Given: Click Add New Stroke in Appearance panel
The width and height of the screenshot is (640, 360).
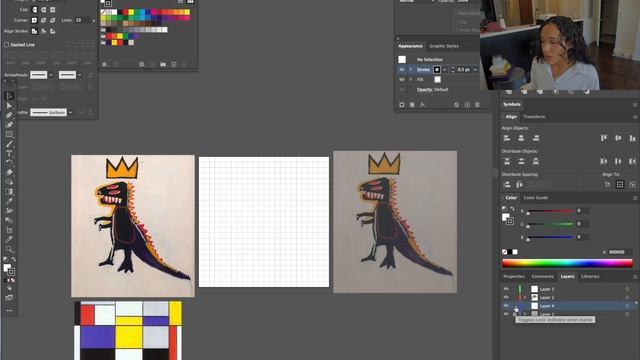Looking at the screenshot, I should [x=402, y=105].
